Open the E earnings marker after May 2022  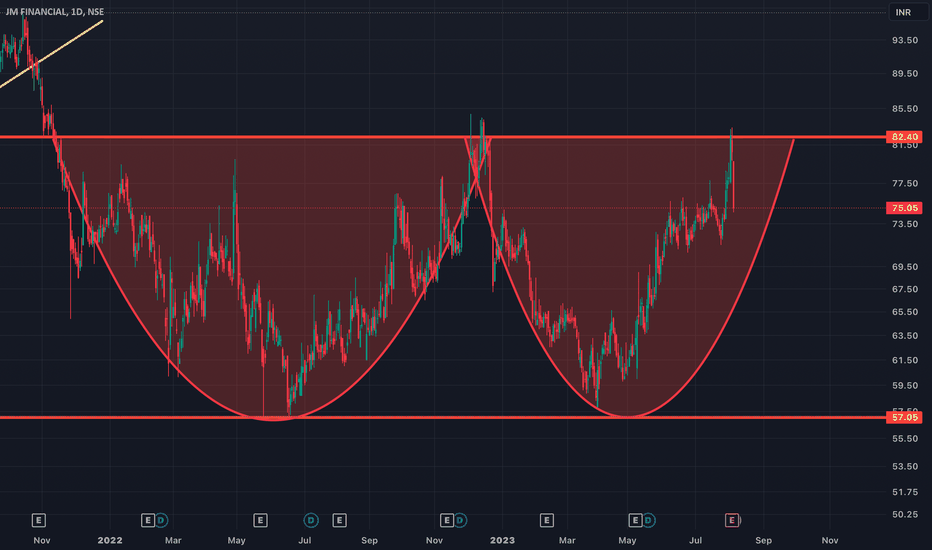pos(260,521)
